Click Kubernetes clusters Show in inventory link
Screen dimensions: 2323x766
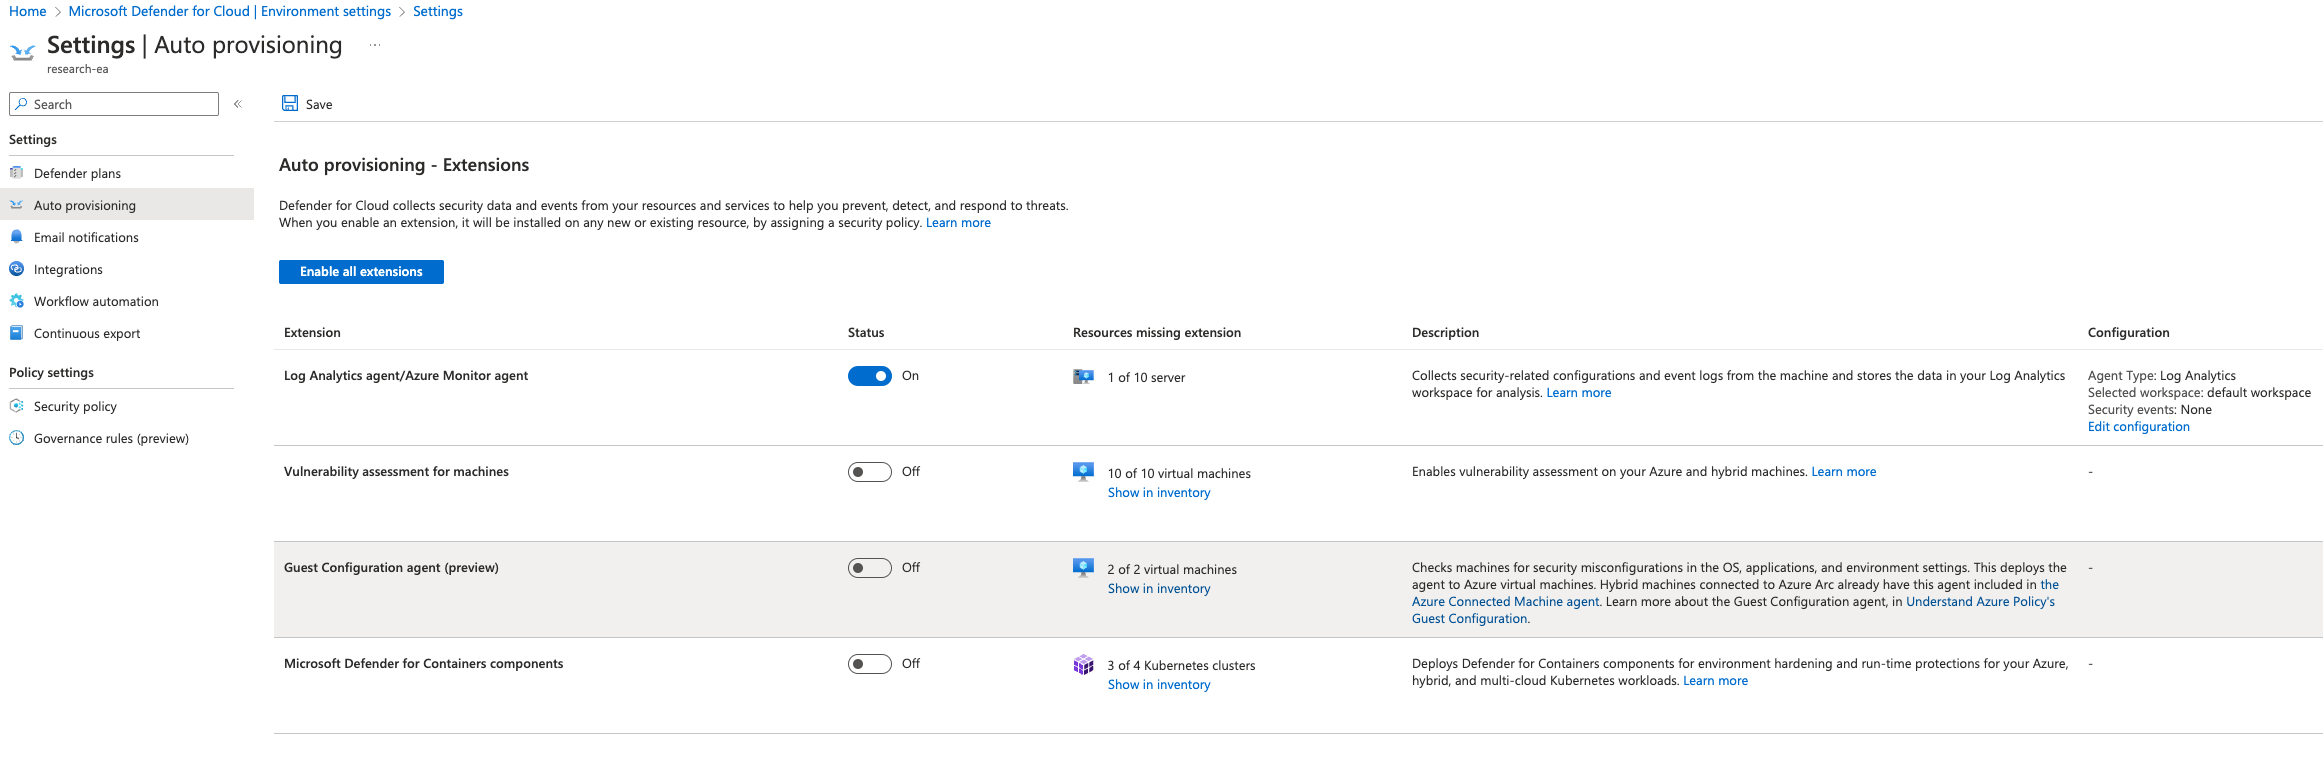[x=1158, y=685]
